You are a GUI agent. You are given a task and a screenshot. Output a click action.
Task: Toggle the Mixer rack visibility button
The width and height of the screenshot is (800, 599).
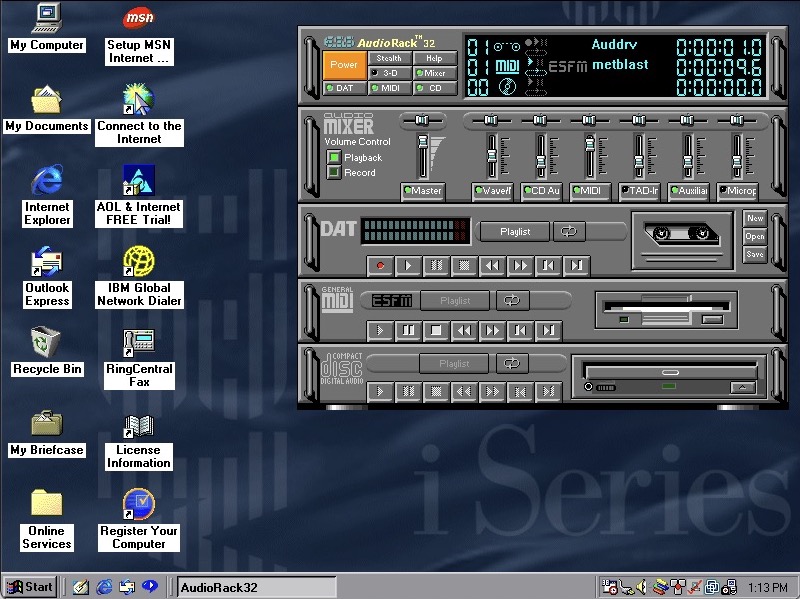[x=434, y=73]
